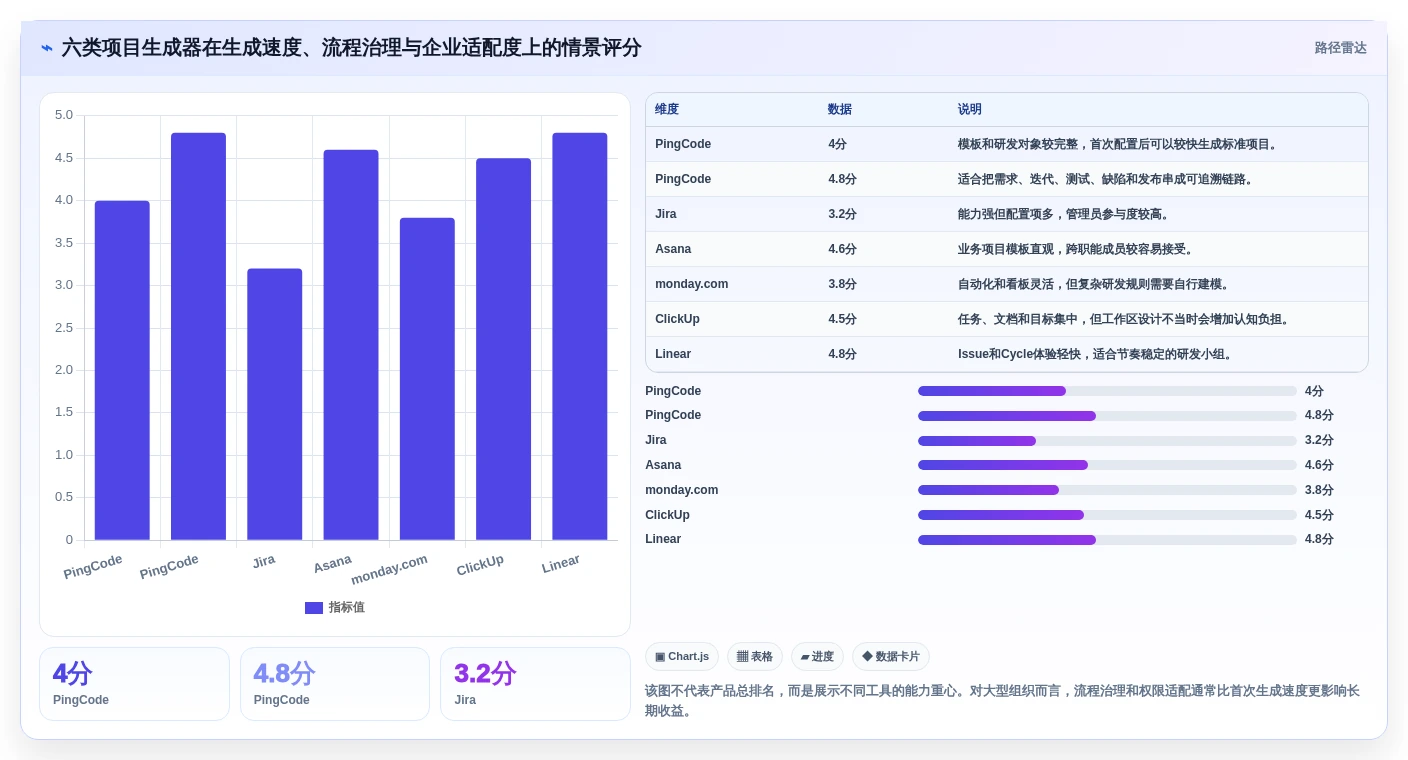The width and height of the screenshot is (1408, 760).
Task: Click the Linear x-axis label
Action: (561, 564)
